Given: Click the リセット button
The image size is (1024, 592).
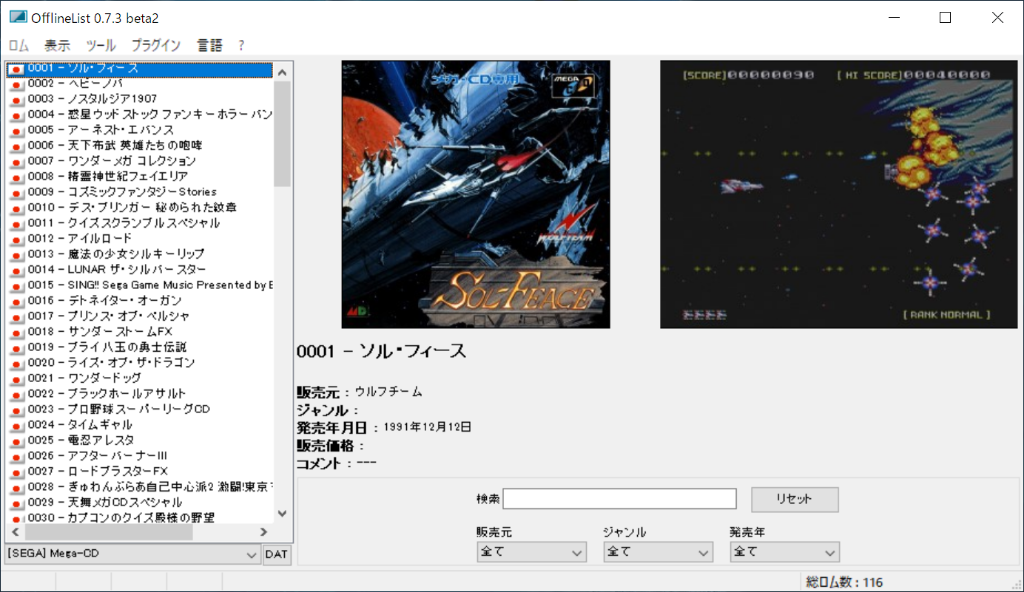Looking at the screenshot, I should 794,499.
